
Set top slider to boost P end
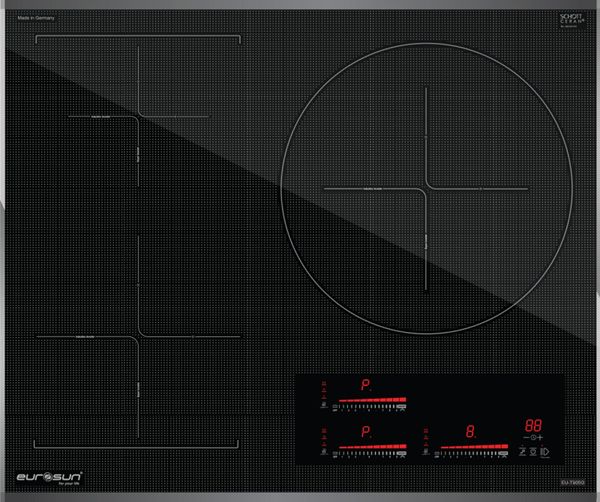point(402,406)
